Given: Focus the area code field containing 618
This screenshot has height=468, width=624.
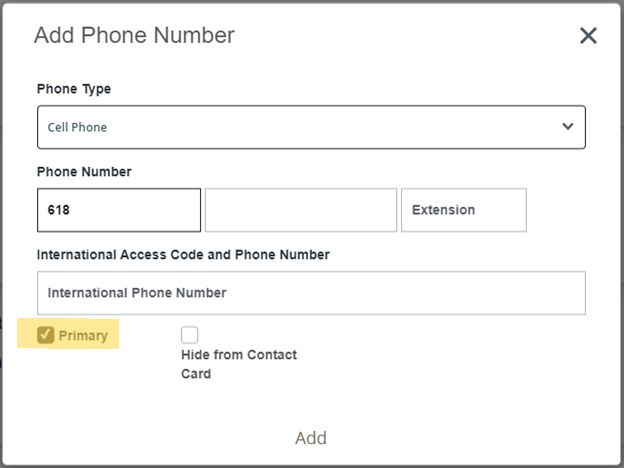Looking at the screenshot, I should click(119, 210).
